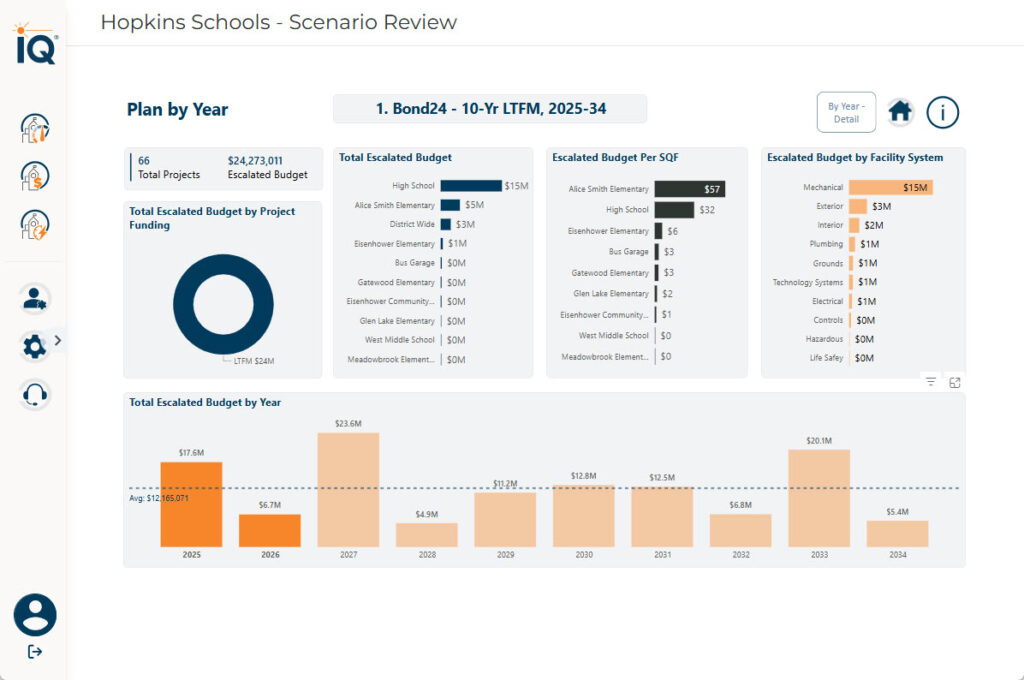The width and height of the screenshot is (1024, 680).
Task: Open the settings gear icon
Action: 35,346
